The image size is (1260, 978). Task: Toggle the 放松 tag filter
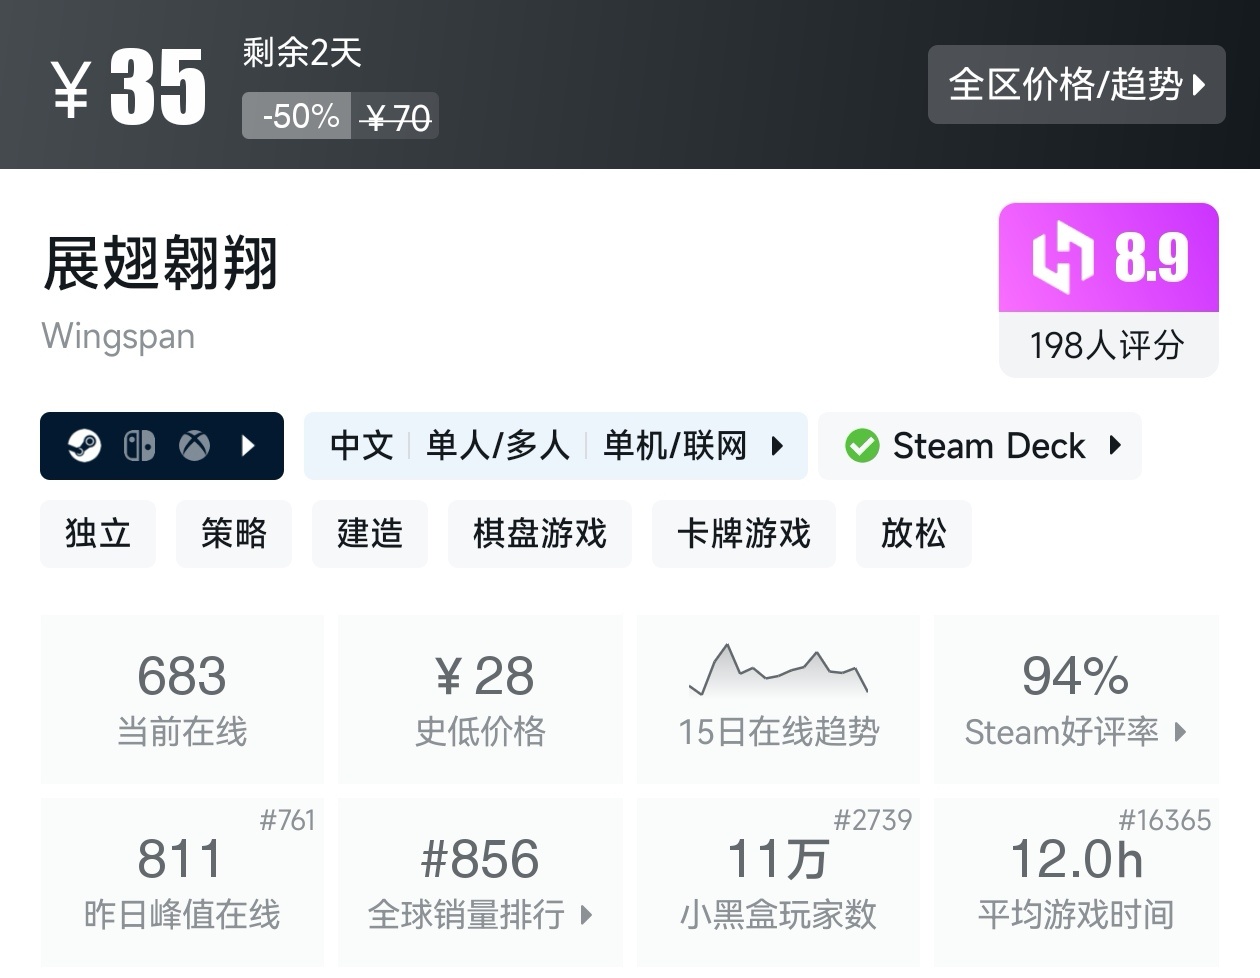[913, 534]
